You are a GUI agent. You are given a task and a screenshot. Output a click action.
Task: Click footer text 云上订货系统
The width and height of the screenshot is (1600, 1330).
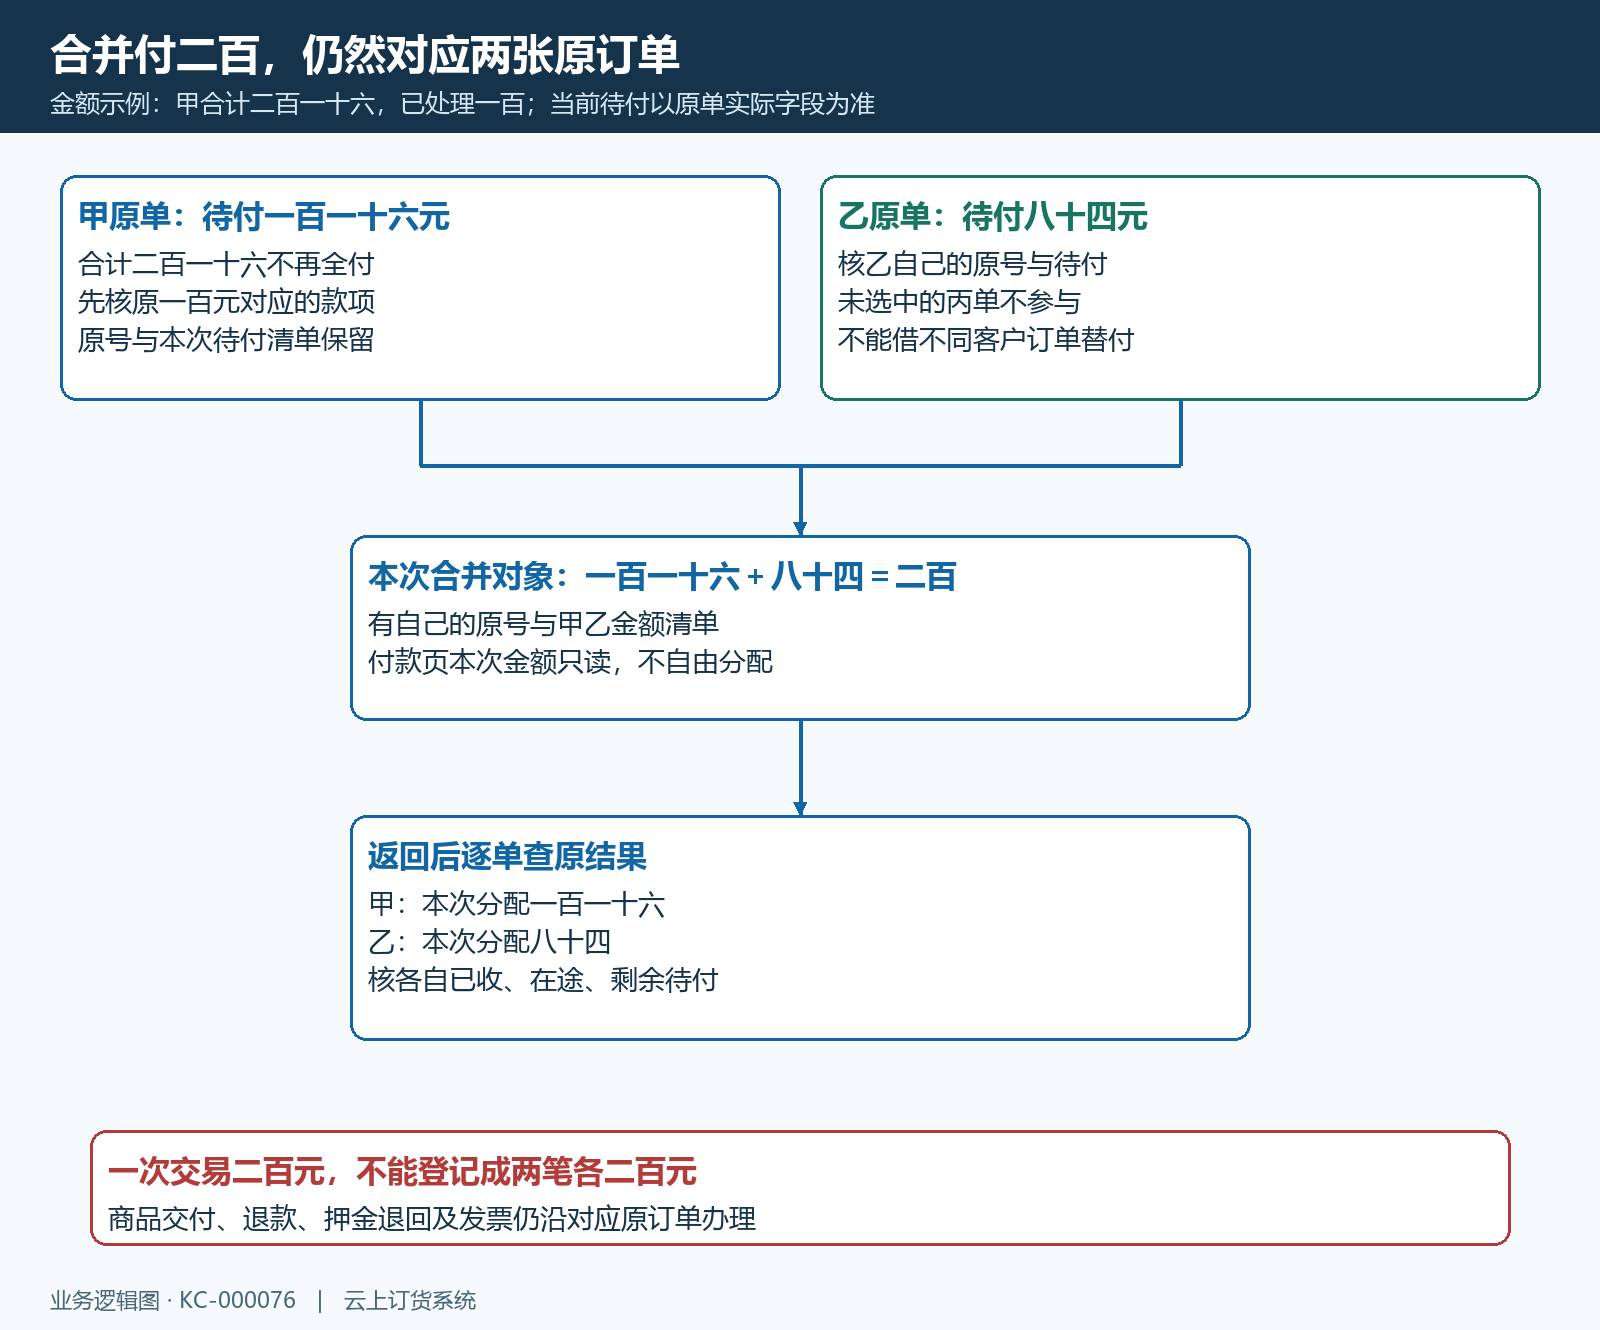pyautogui.click(x=410, y=1300)
